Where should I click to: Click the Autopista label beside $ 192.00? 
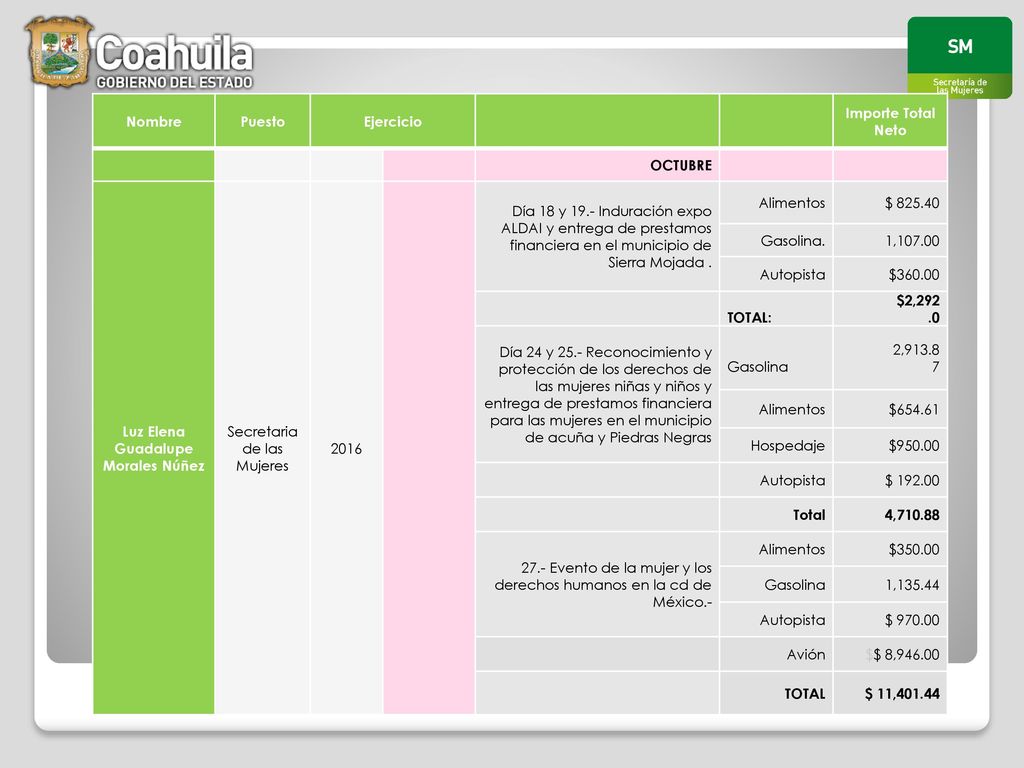point(792,481)
